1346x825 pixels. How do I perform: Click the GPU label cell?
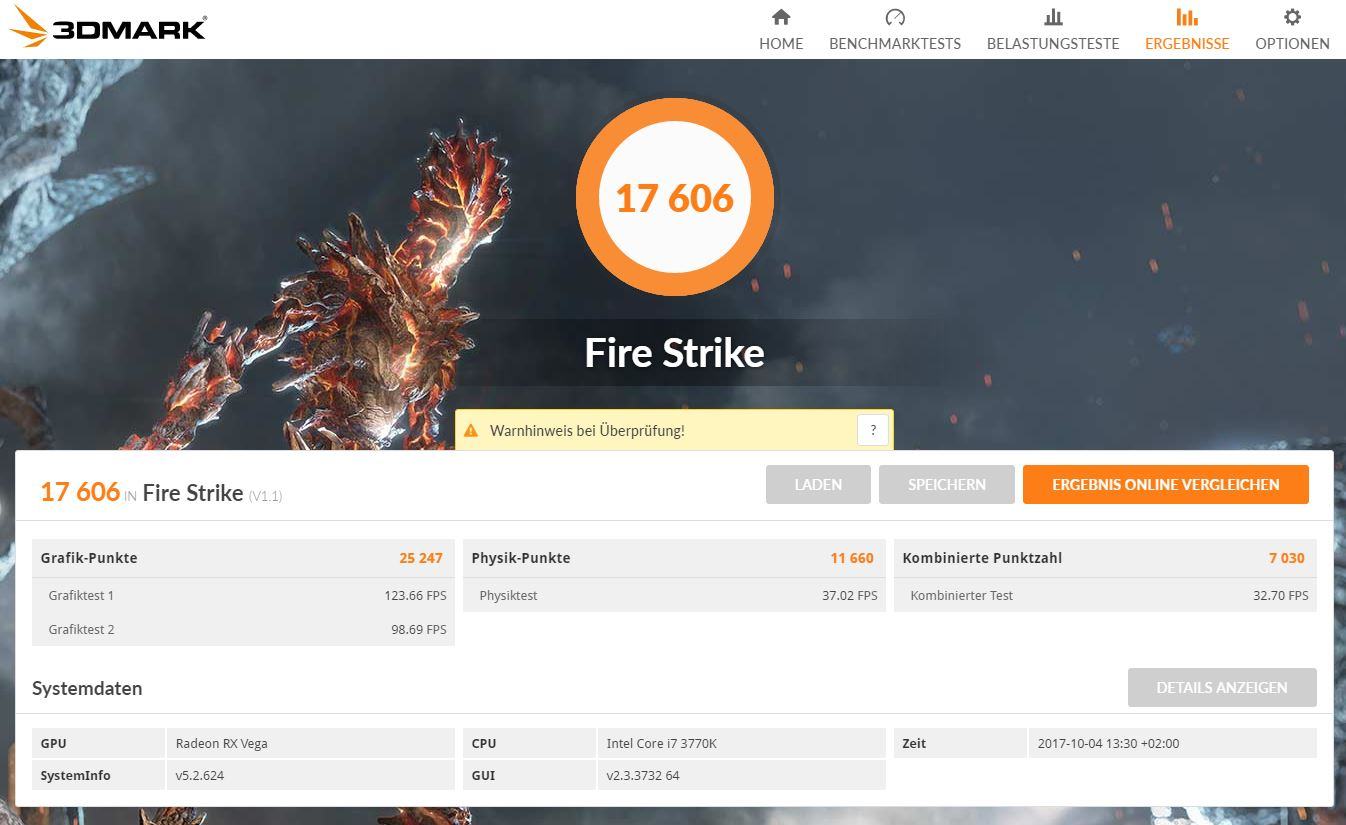click(x=98, y=743)
